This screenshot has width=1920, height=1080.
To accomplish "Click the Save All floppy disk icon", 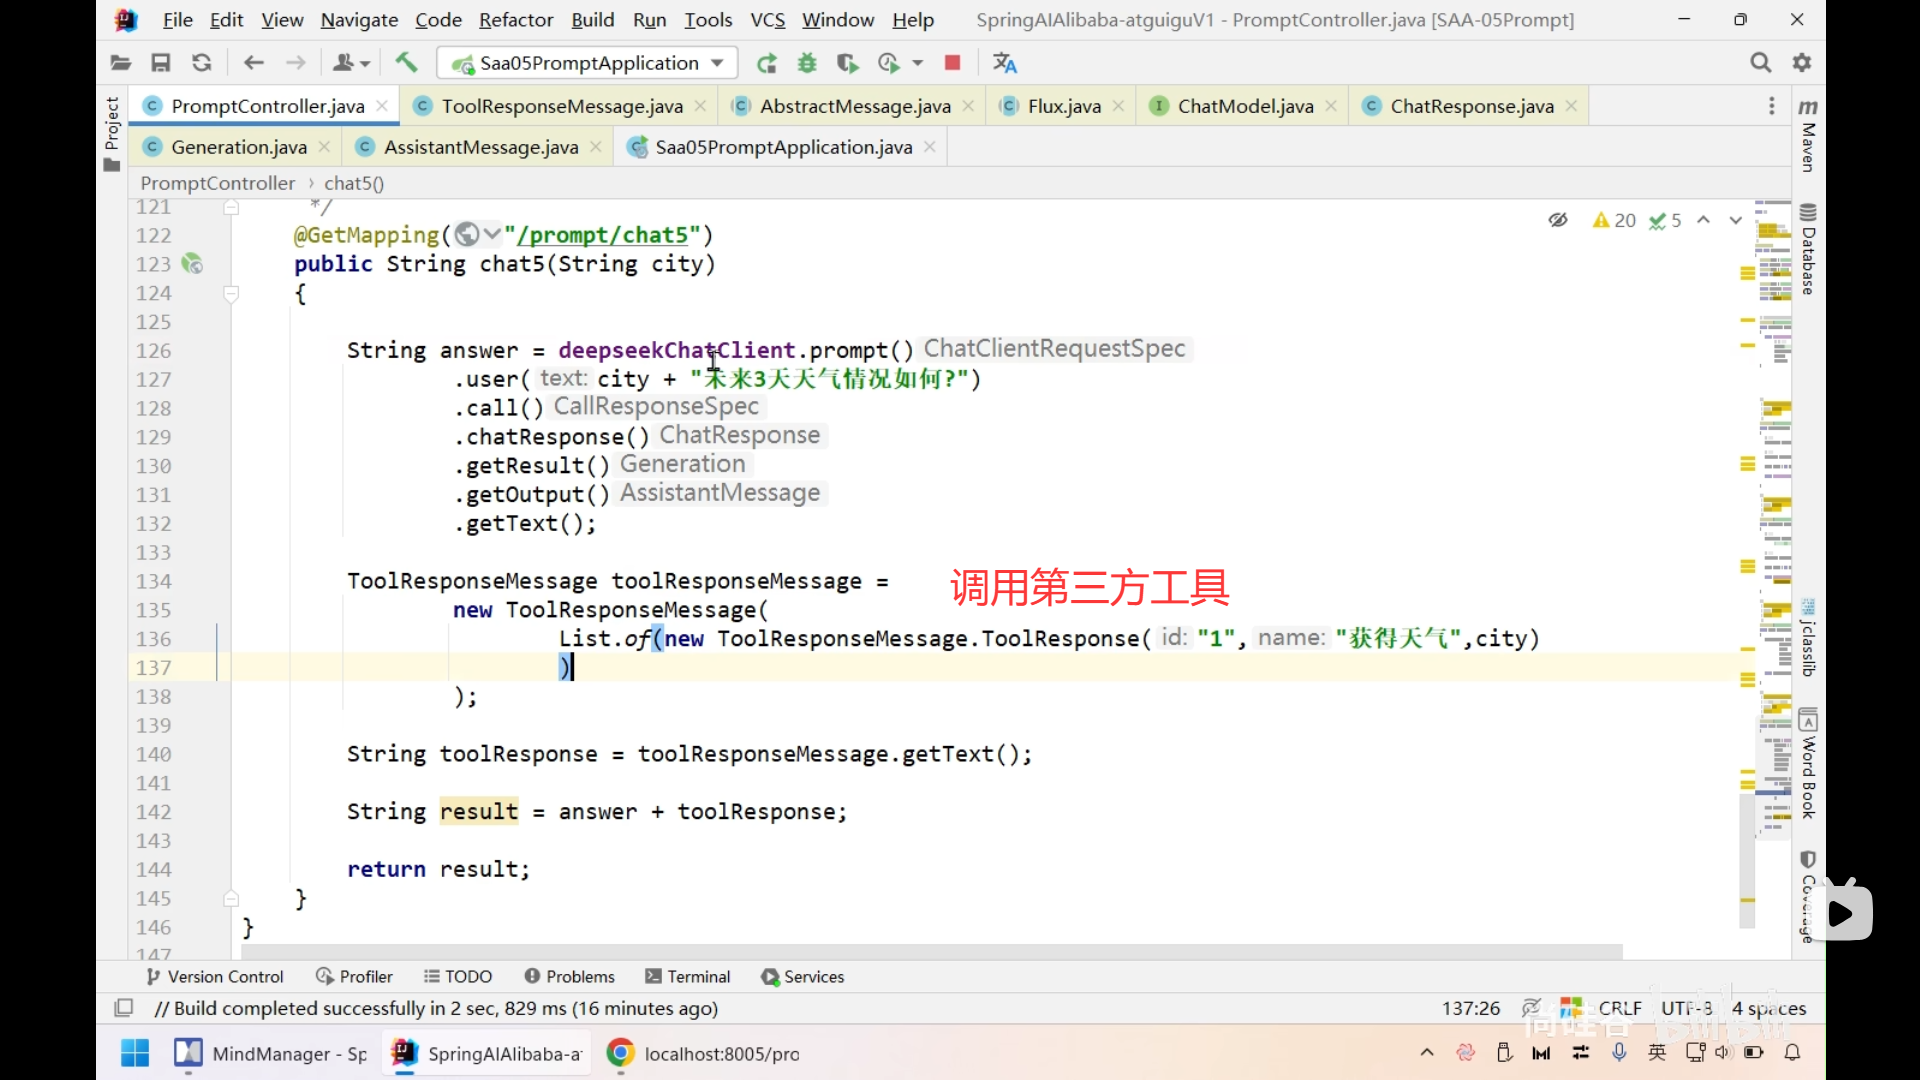I will click(160, 63).
